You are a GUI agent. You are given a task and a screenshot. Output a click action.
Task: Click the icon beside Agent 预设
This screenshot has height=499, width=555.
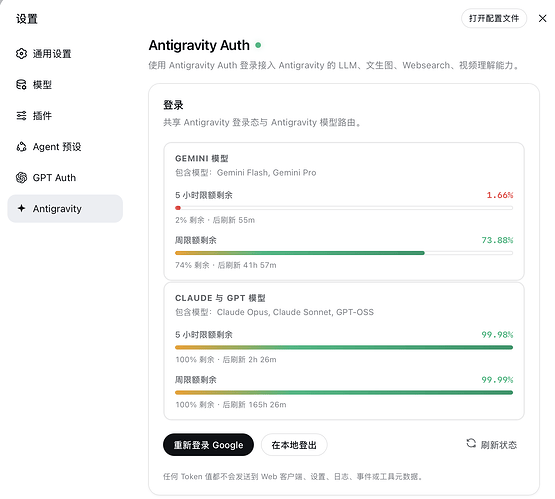21,147
